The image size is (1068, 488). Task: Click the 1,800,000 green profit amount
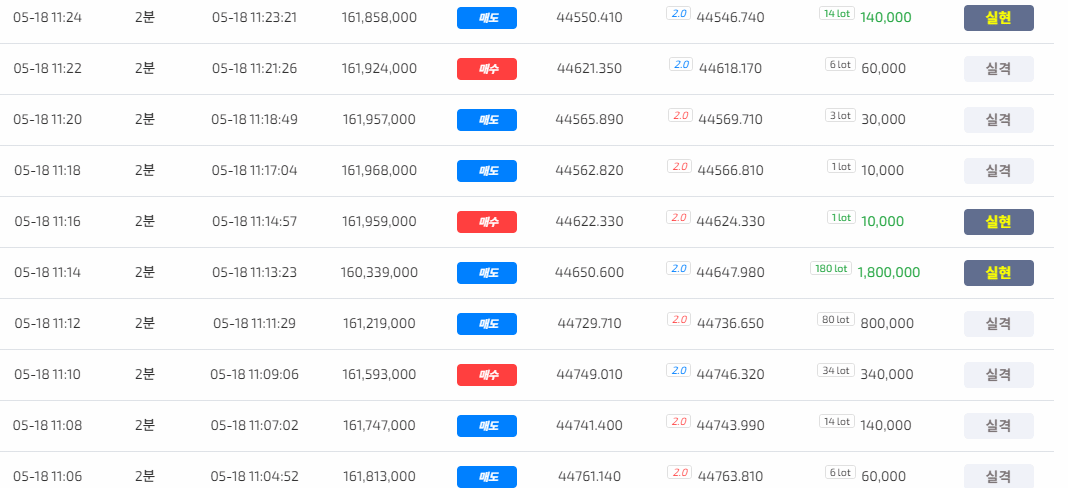[889, 273]
